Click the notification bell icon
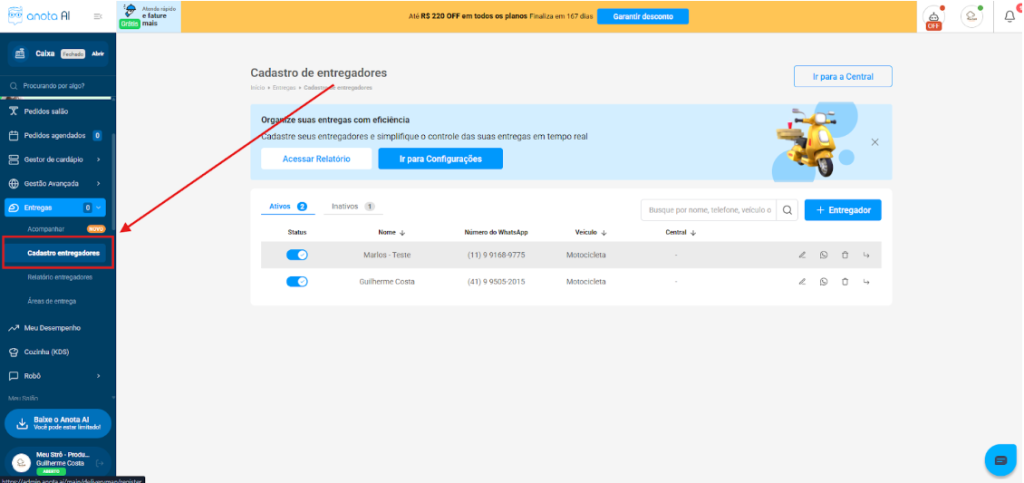This screenshot has width=1024, height=483. 1009,16
